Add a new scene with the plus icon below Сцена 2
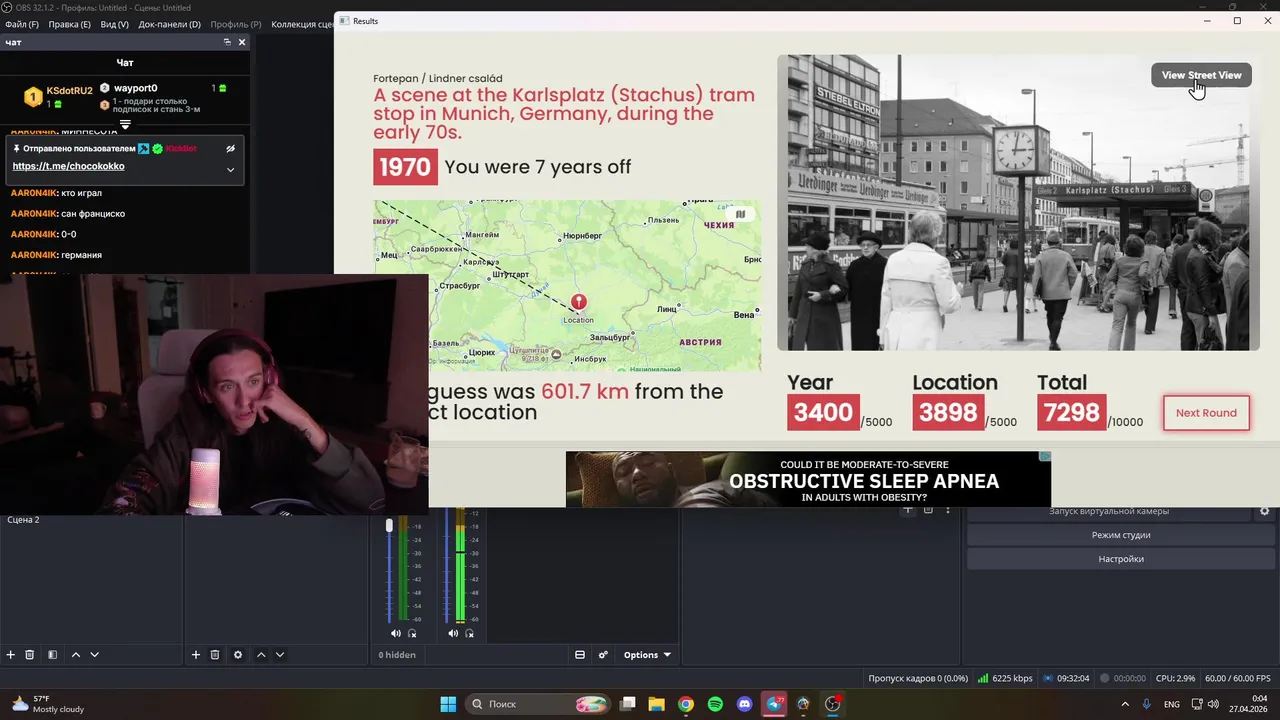 click(x=11, y=655)
